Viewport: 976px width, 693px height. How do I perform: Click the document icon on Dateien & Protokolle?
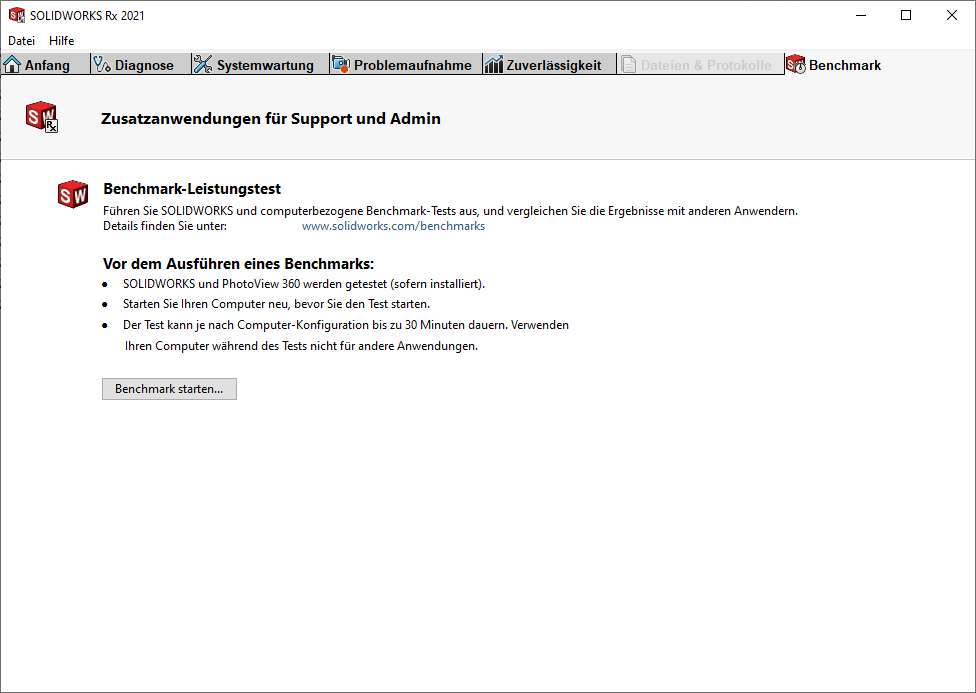coord(629,65)
